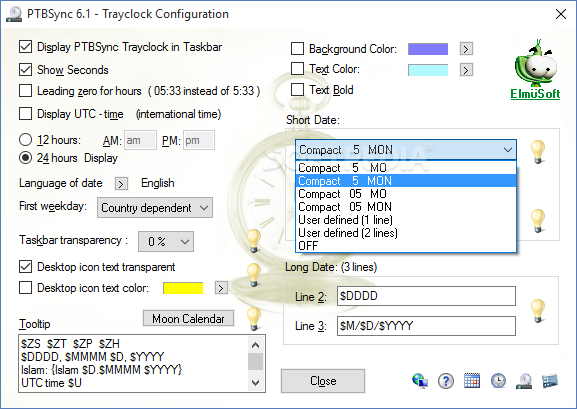This screenshot has height=409, width=577.
Task: Click the lightbulb hint beside Short Date combo
Action: point(538,152)
